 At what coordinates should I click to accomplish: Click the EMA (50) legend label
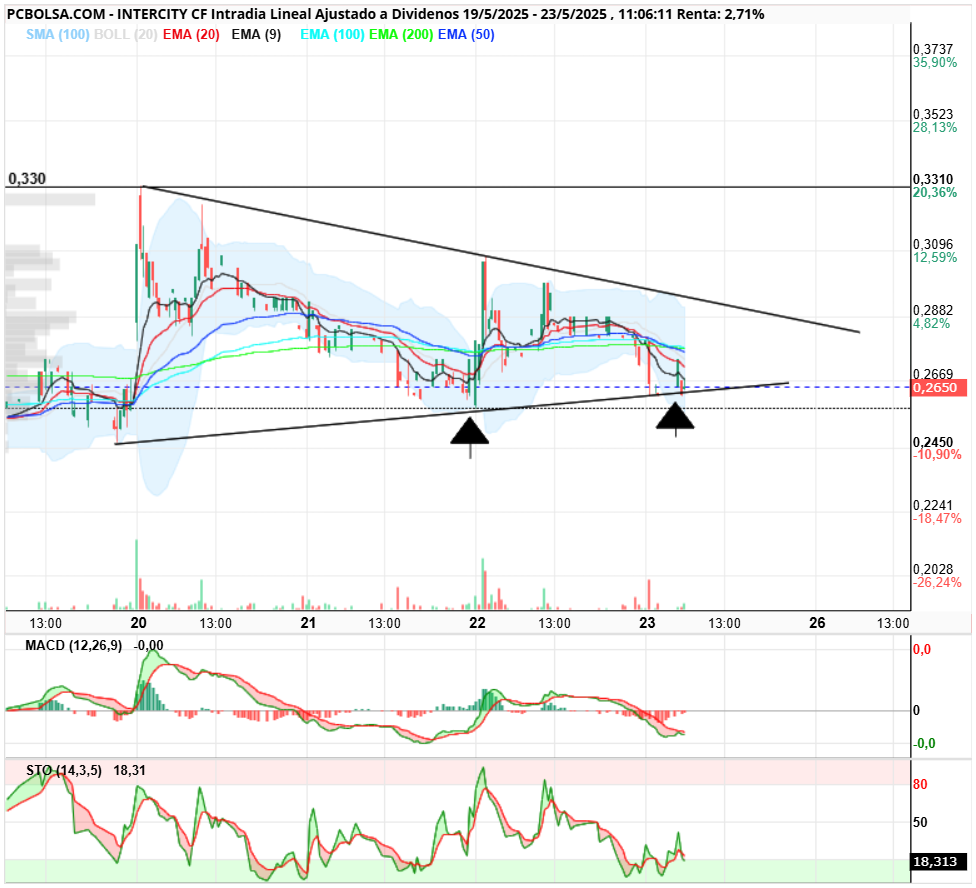pyautogui.click(x=466, y=35)
